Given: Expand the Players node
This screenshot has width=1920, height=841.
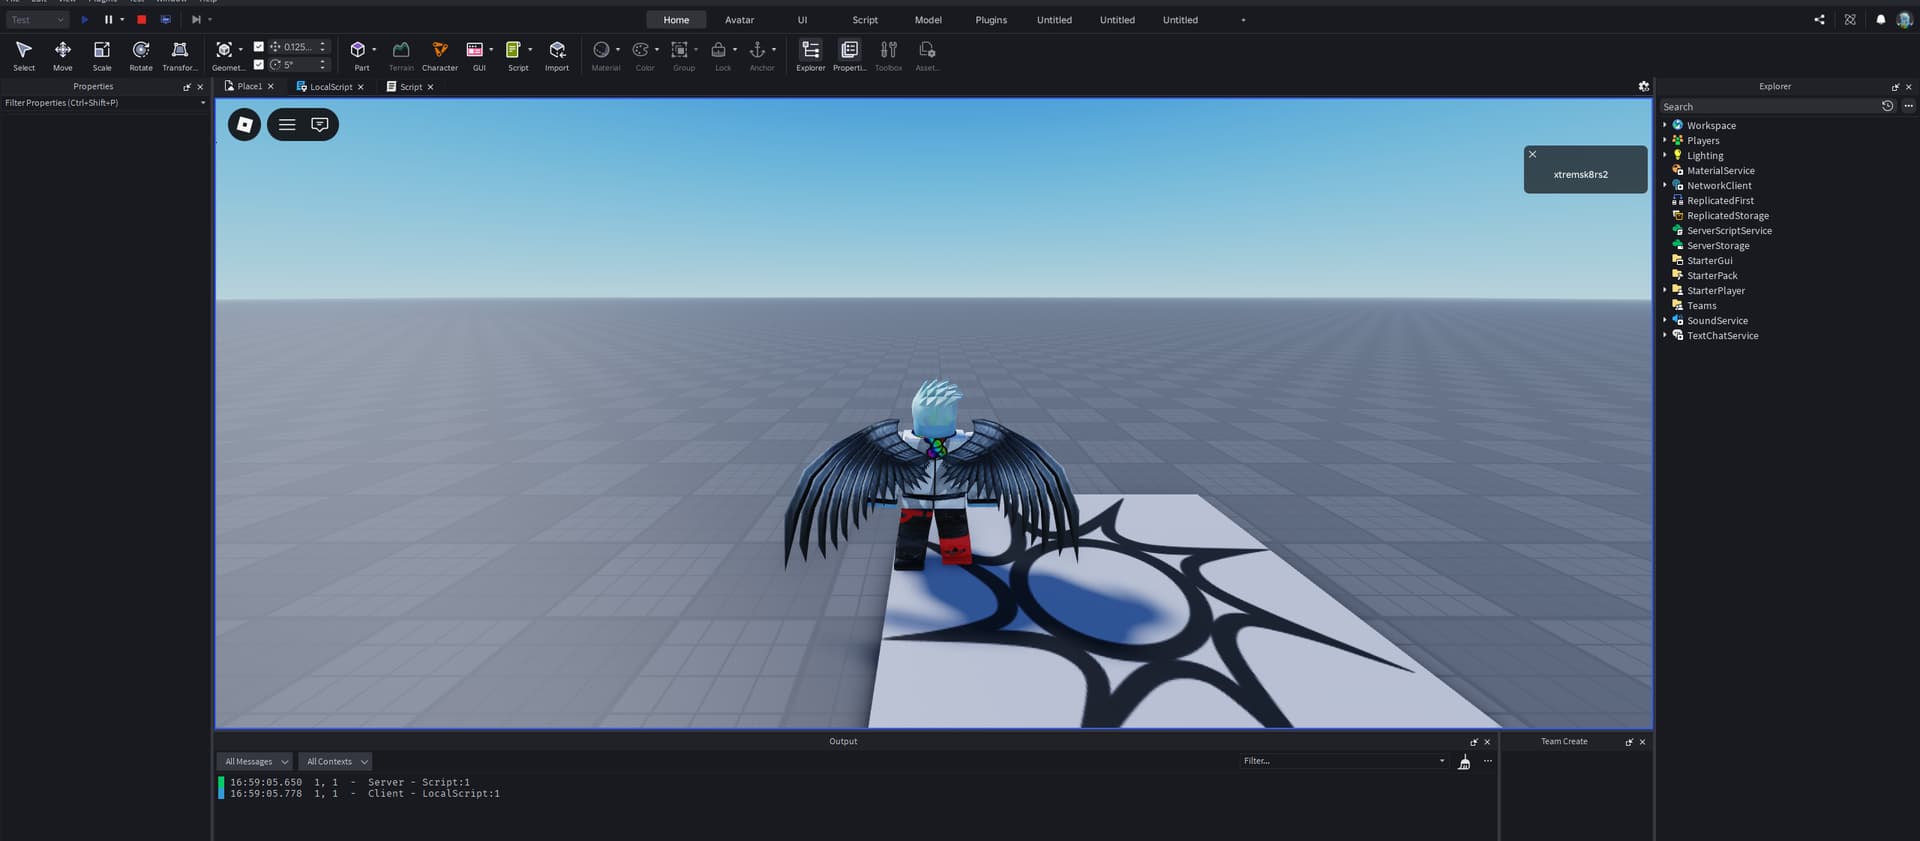Looking at the screenshot, I should pos(1665,140).
